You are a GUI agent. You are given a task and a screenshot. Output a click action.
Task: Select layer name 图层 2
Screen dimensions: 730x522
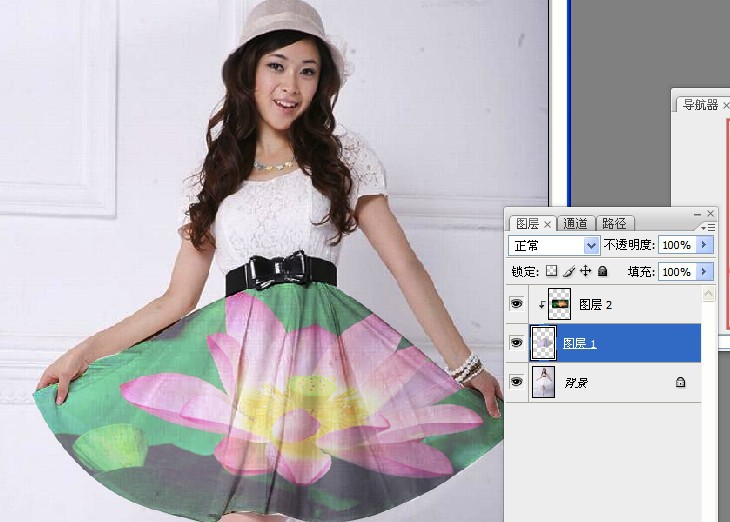595,305
